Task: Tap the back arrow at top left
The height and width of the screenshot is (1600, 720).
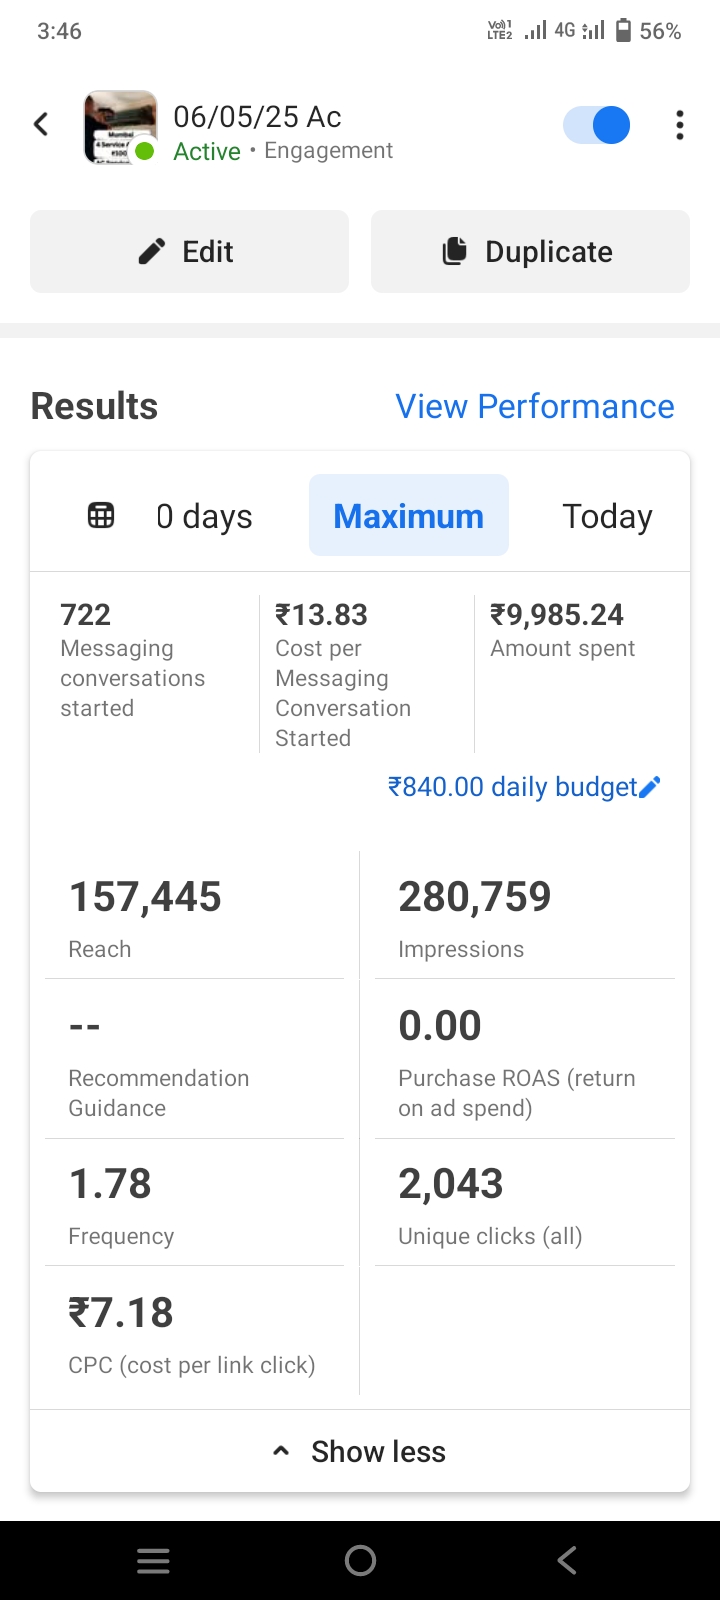Action: click(x=41, y=124)
